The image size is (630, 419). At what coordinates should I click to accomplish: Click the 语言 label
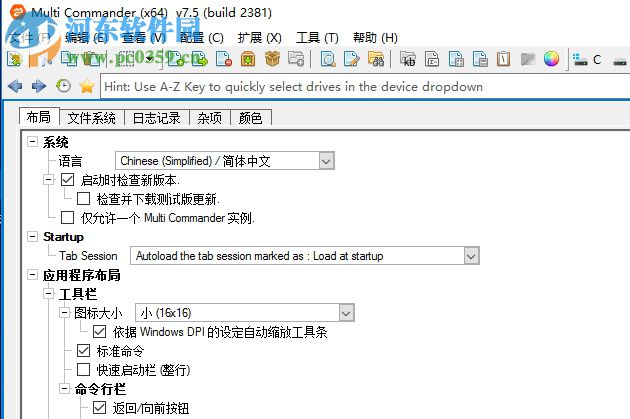pos(70,161)
